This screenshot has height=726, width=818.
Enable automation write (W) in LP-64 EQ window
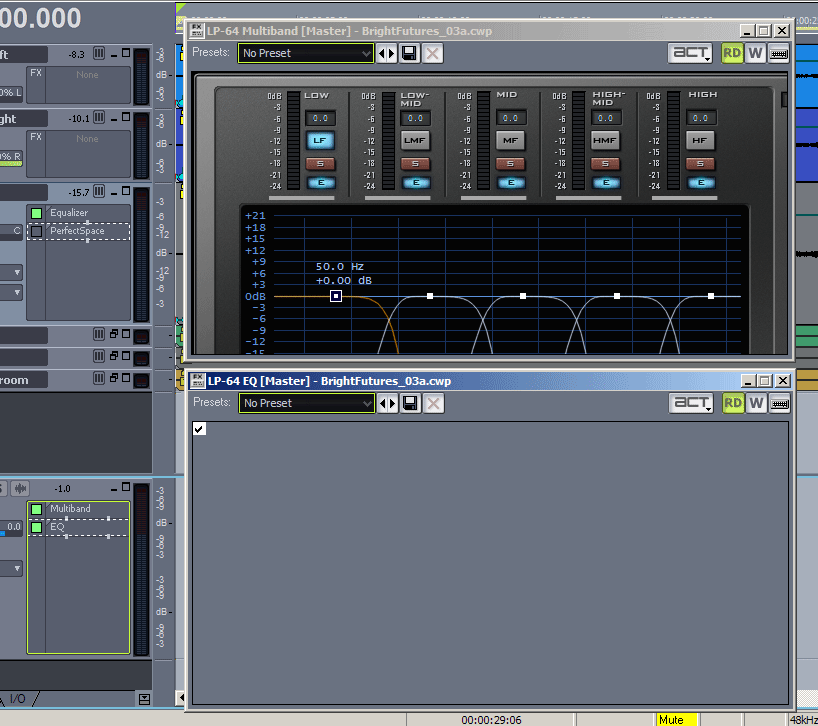pyautogui.click(x=756, y=403)
